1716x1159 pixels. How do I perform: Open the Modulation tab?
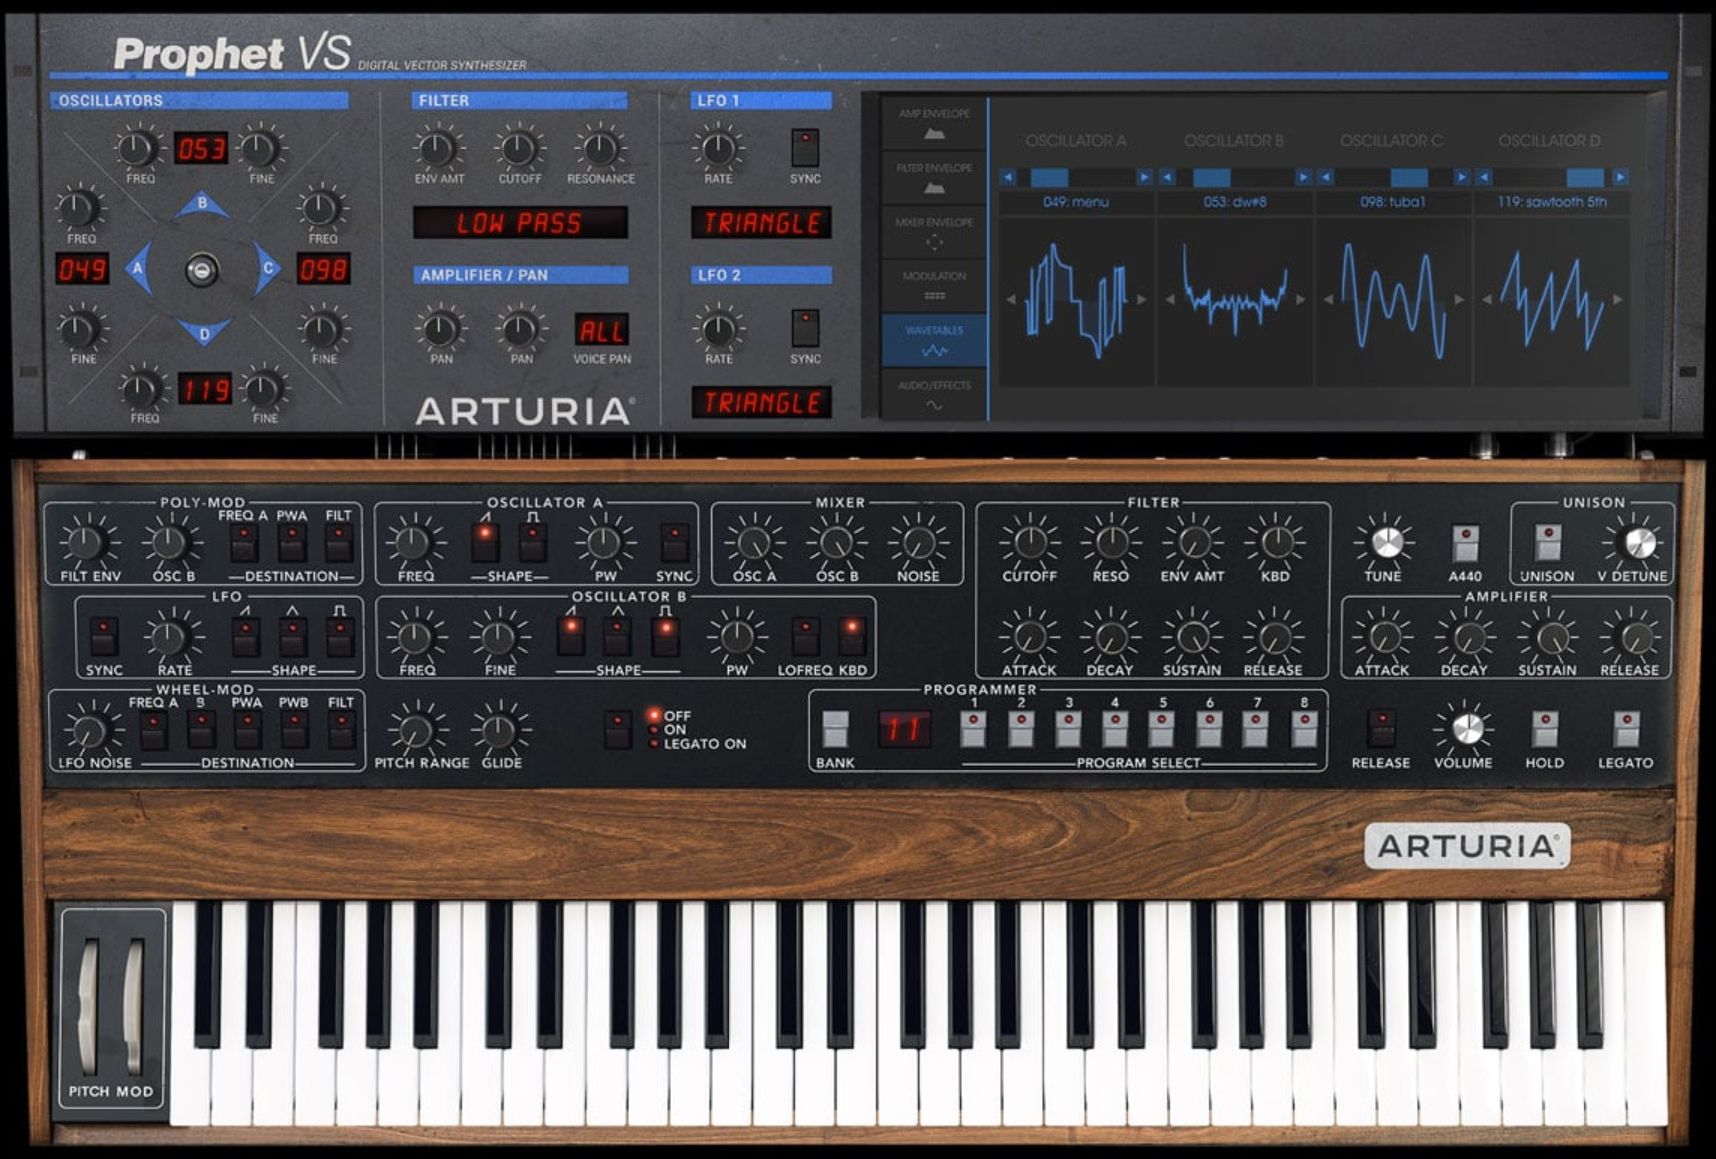[x=934, y=286]
